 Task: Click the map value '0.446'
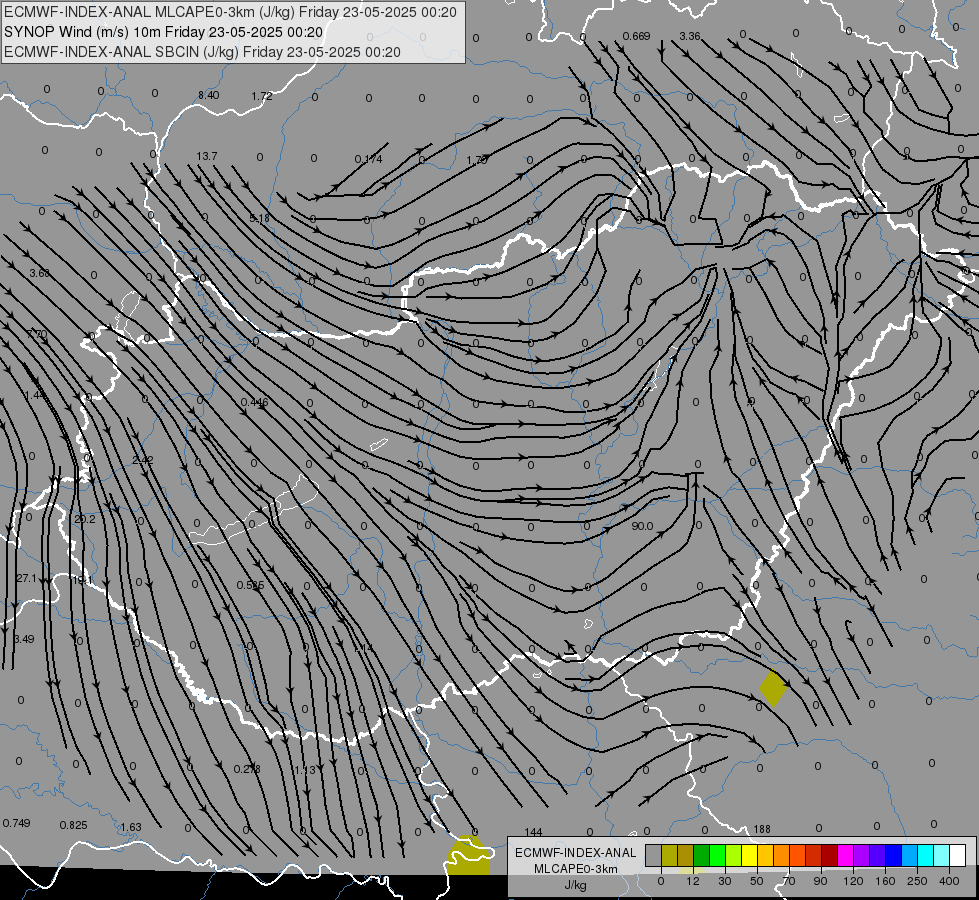coord(254,402)
